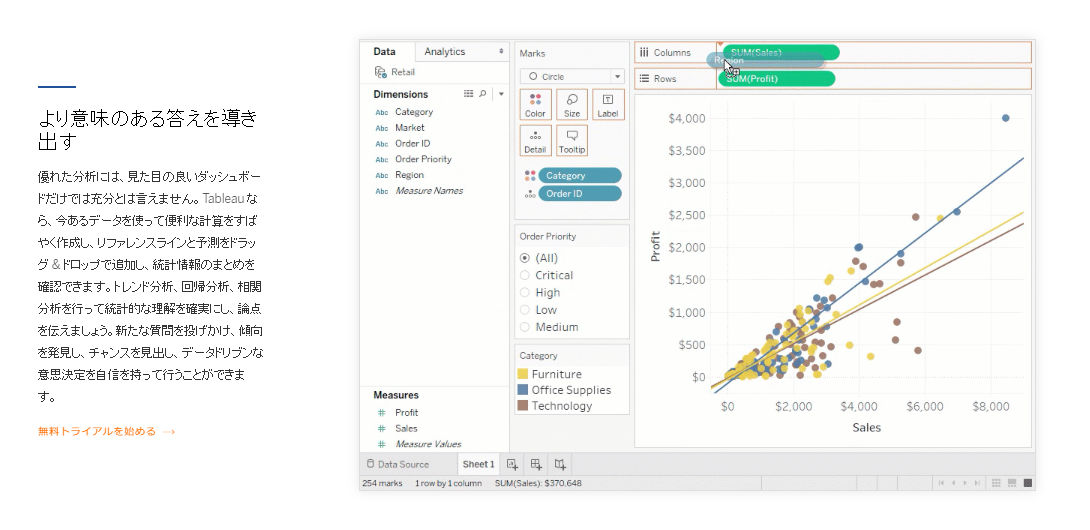Switch to the Analytics tab
The height and width of the screenshot is (530, 1090).
445,51
